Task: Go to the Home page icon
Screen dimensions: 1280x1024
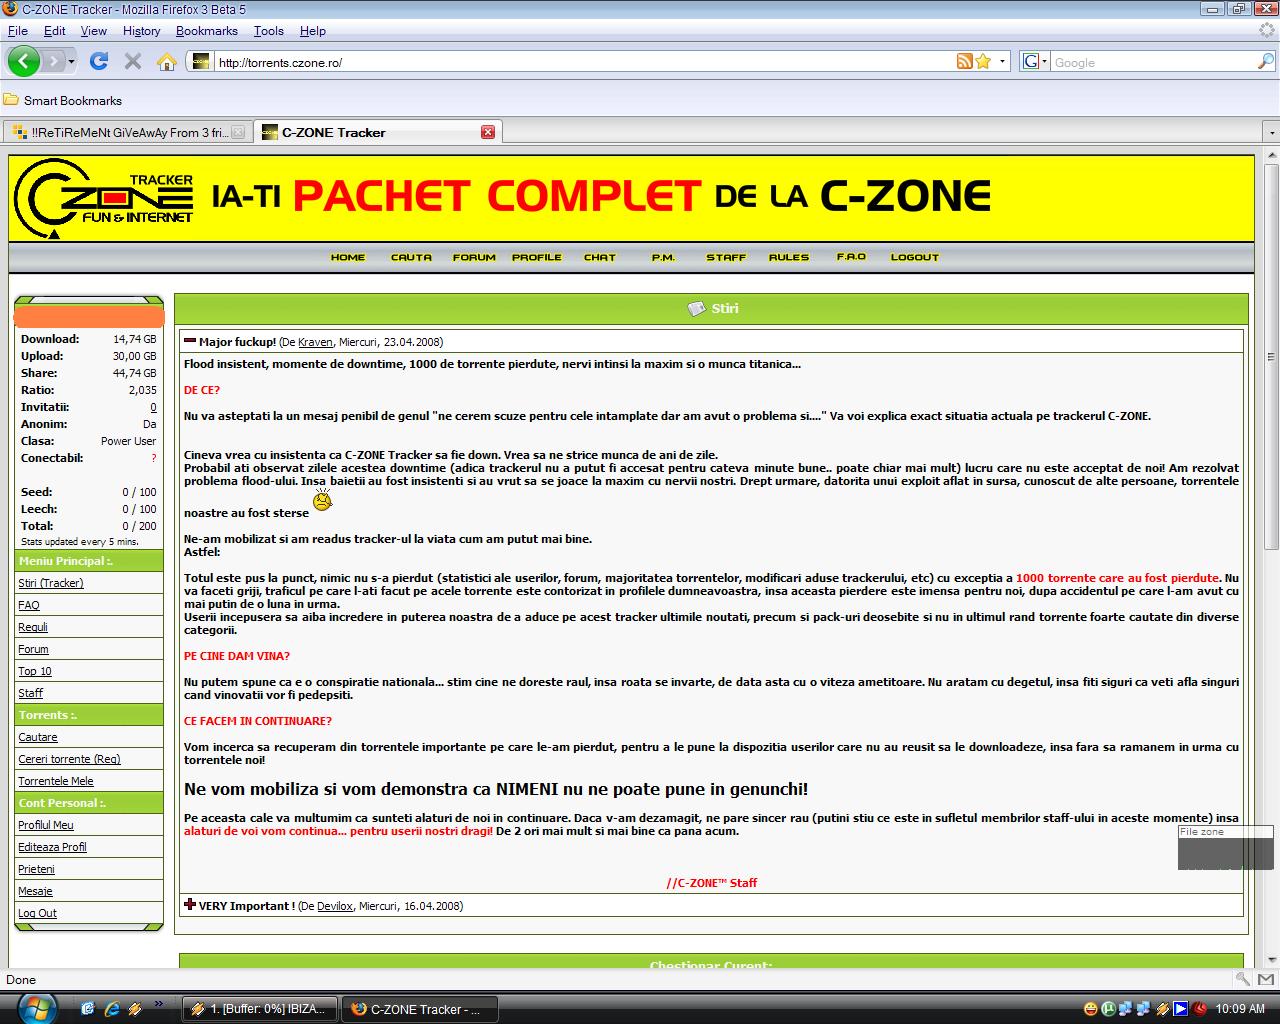Action: tap(166, 61)
